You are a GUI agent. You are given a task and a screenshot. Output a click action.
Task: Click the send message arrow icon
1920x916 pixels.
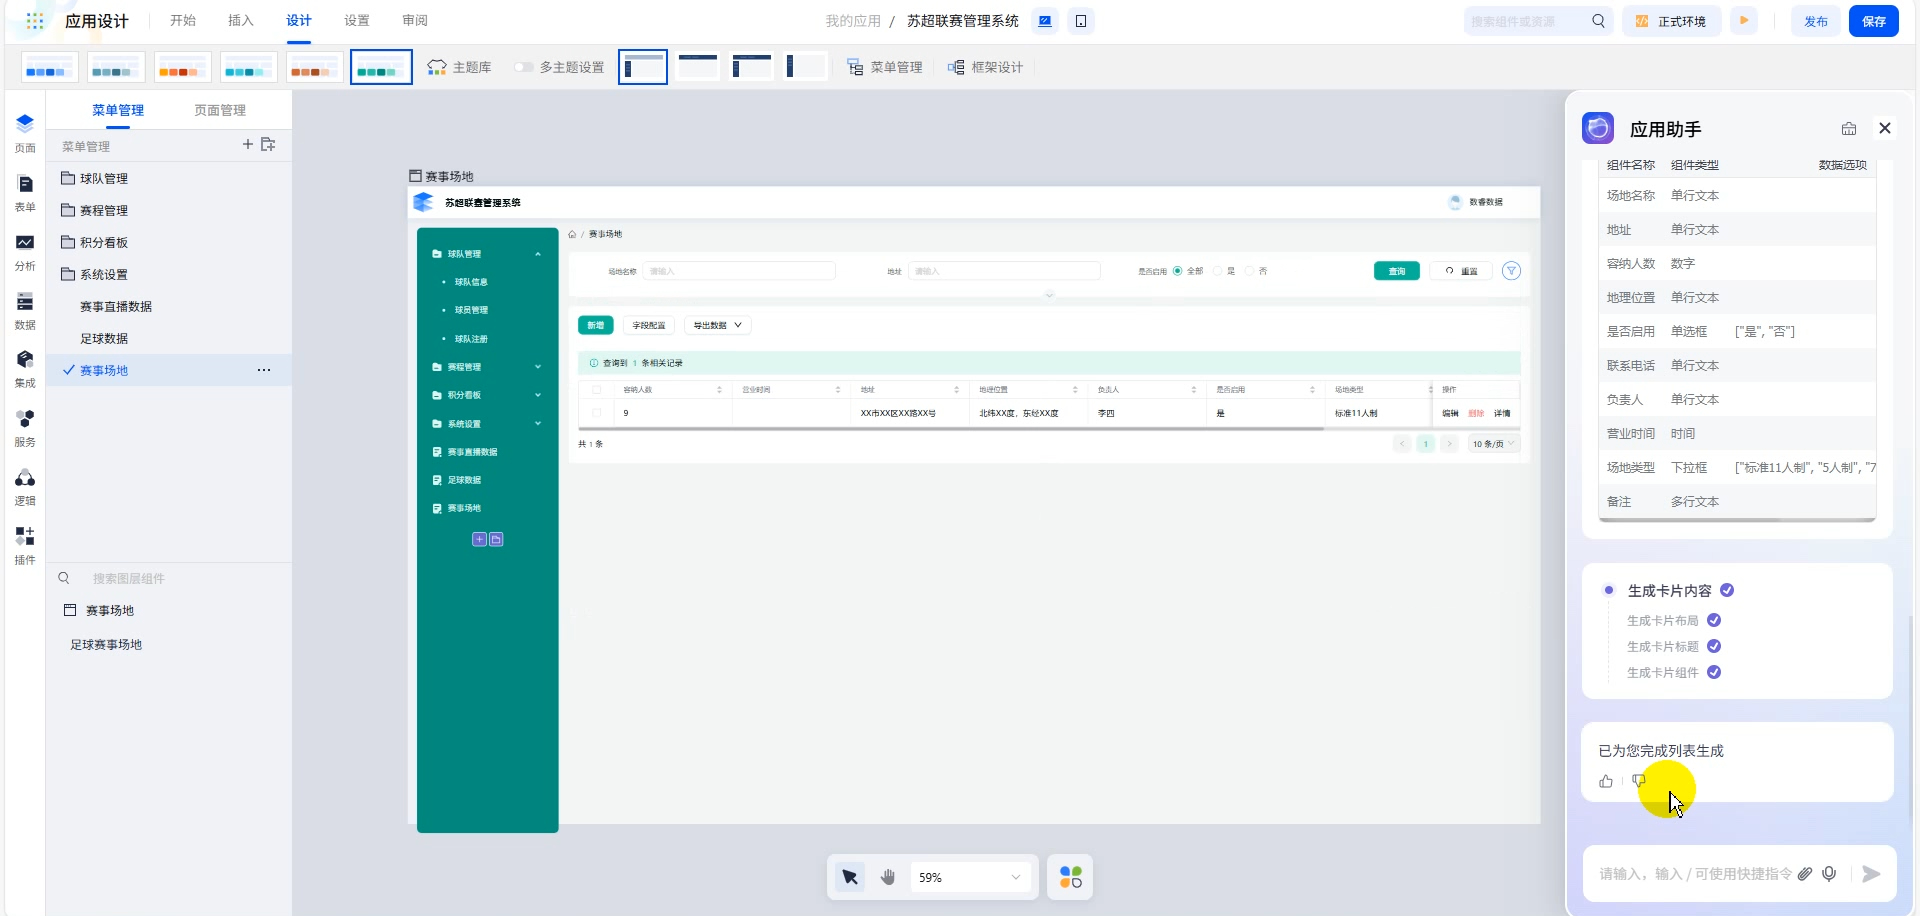(x=1870, y=873)
